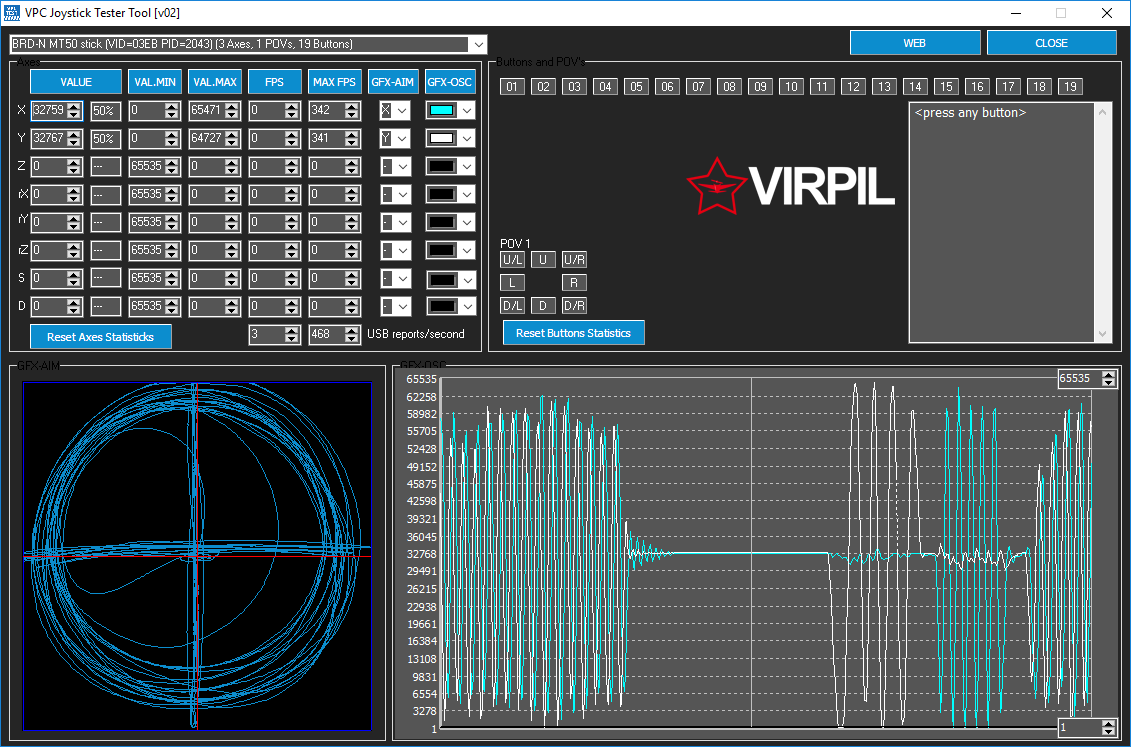Increase the X axis VALUE stepper
This screenshot has width=1131, height=747.
tap(74, 106)
